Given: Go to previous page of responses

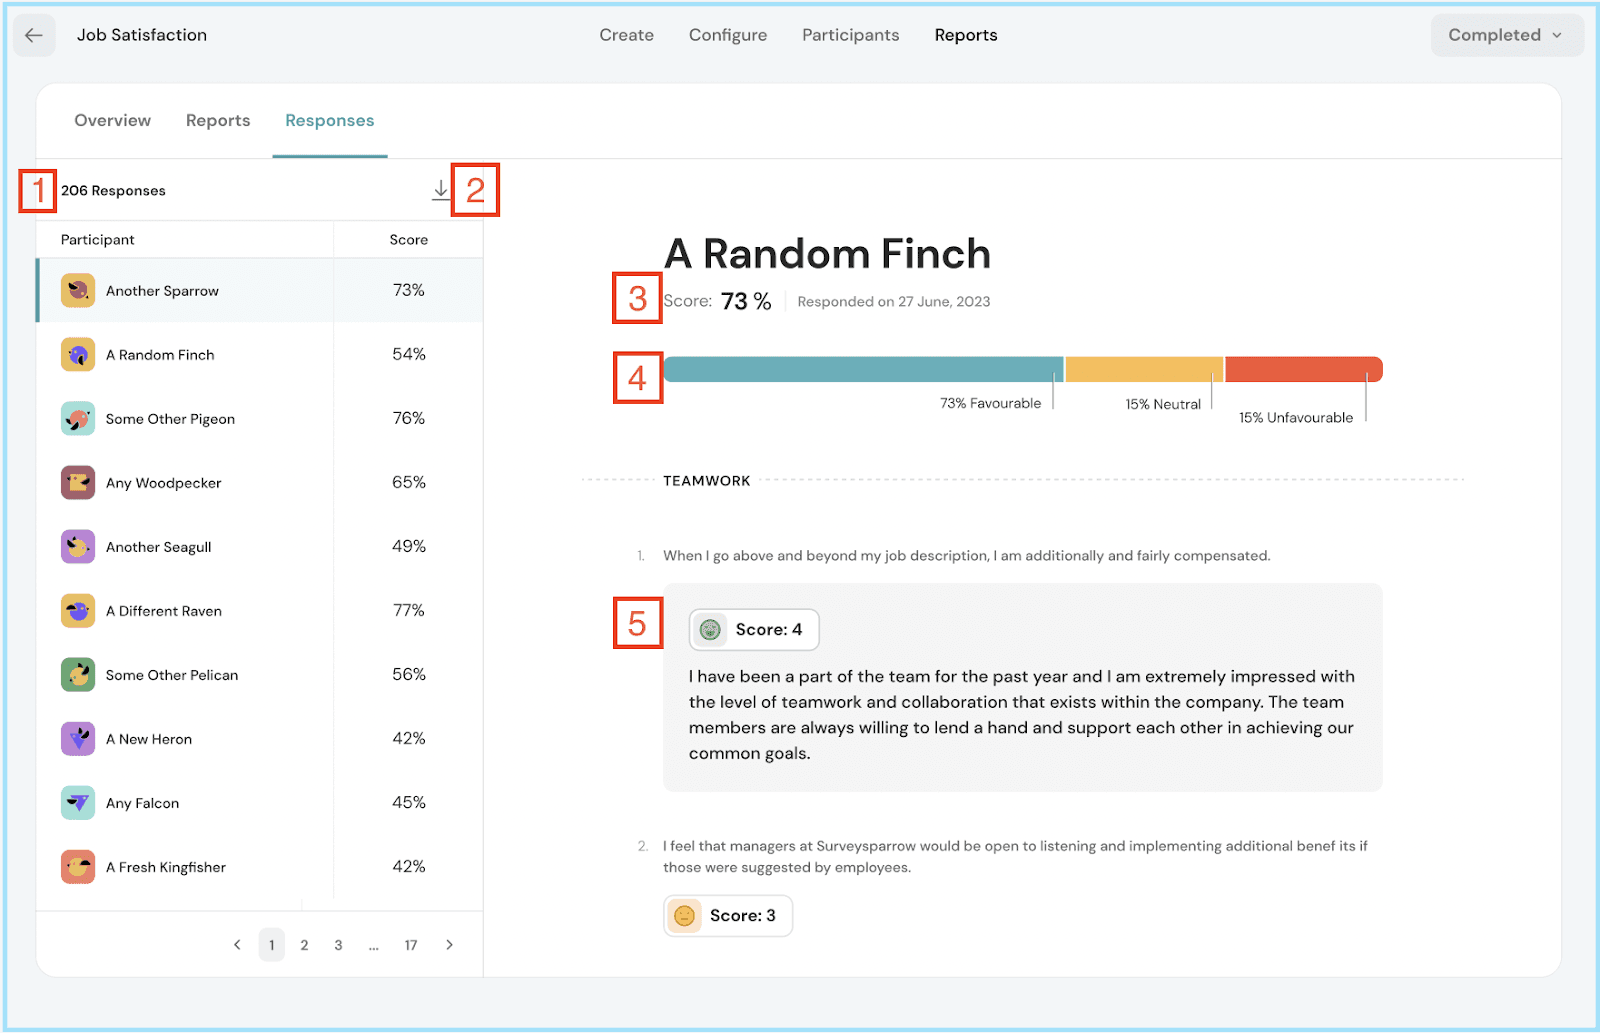Looking at the screenshot, I should click(237, 945).
